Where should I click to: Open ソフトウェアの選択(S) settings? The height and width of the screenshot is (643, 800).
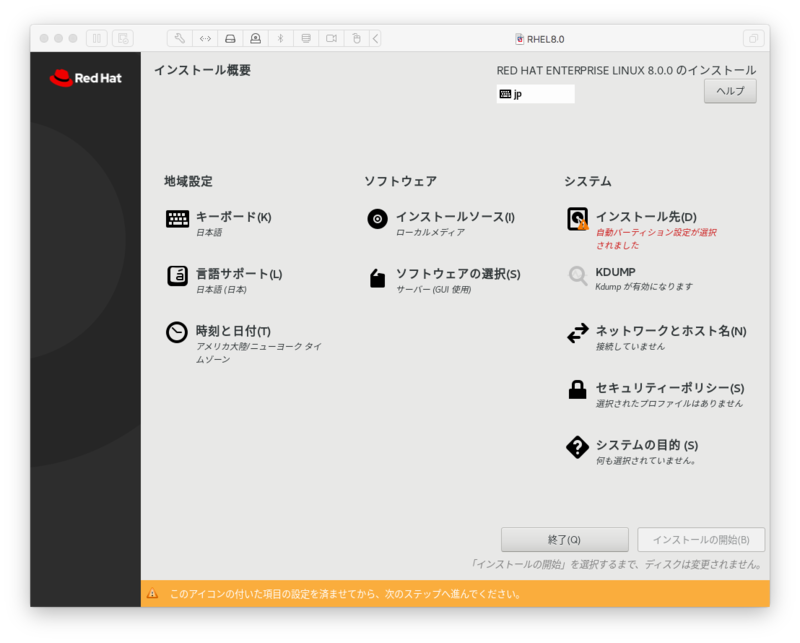[x=459, y=274]
